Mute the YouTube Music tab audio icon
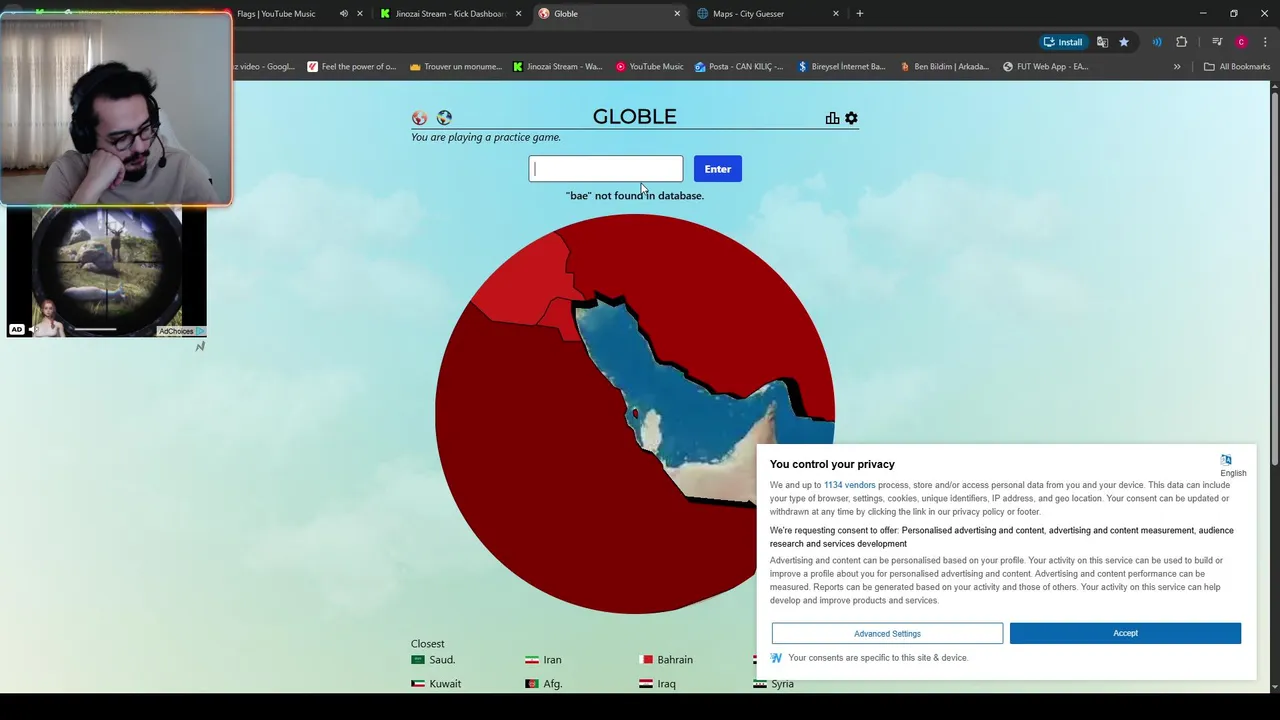The image size is (1280, 720). (x=344, y=14)
